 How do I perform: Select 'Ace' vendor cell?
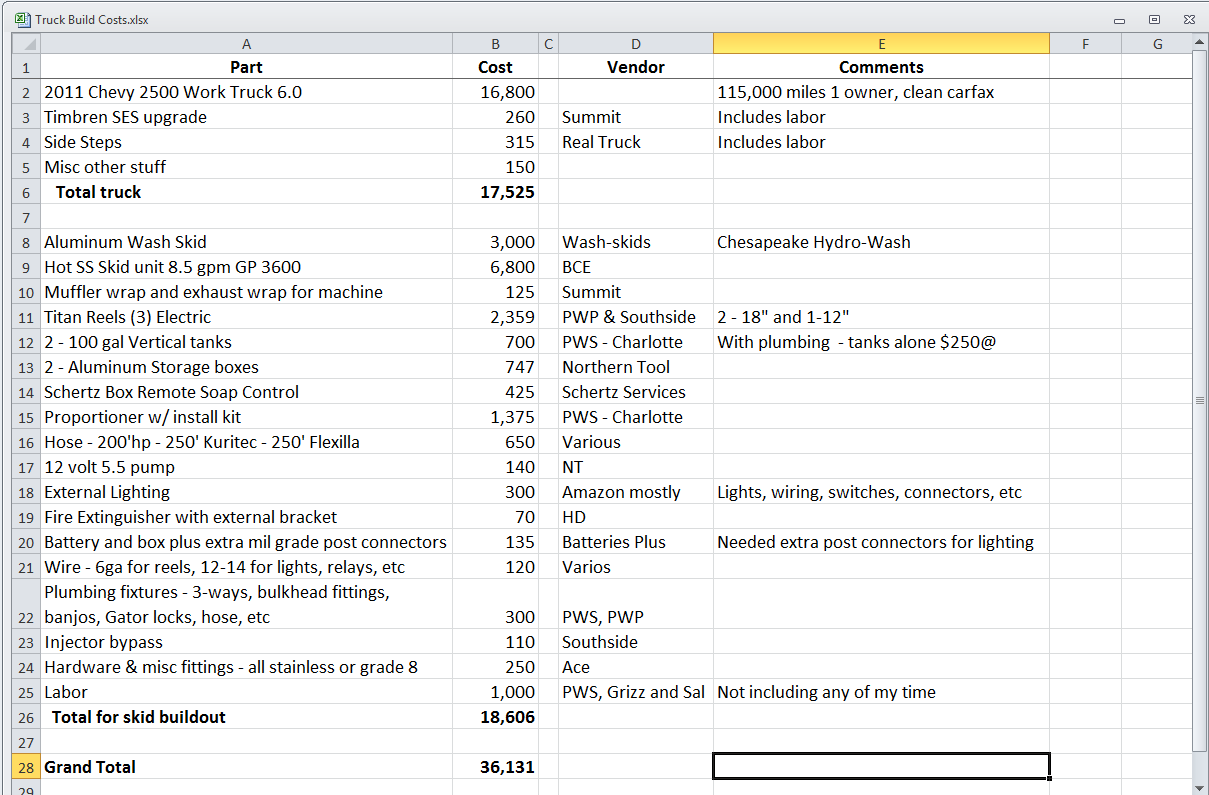636,667
